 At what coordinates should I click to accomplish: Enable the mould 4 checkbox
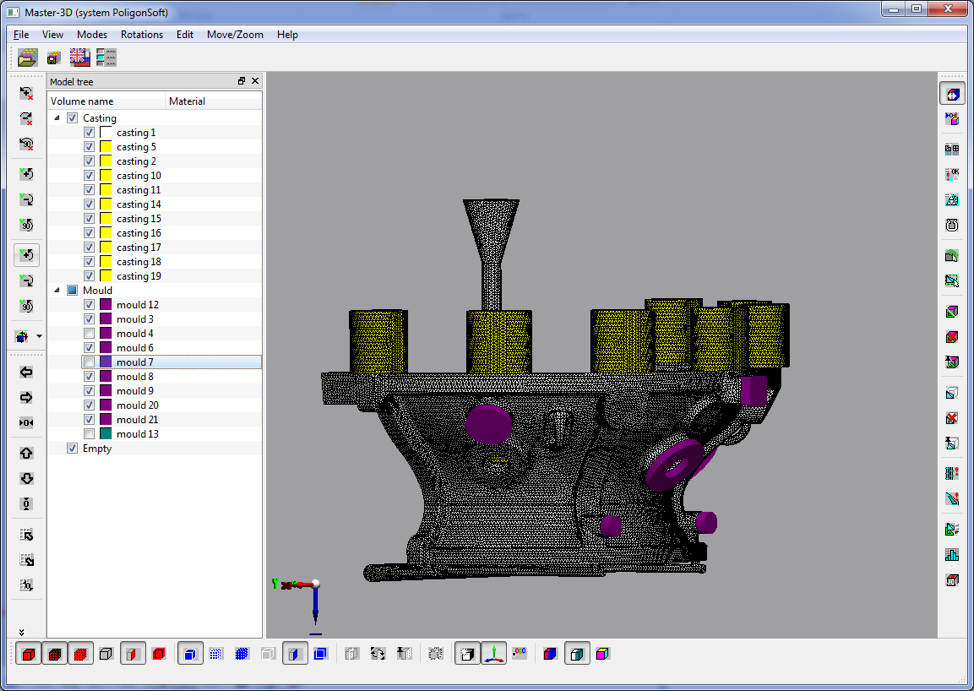(x=89, y=334)
